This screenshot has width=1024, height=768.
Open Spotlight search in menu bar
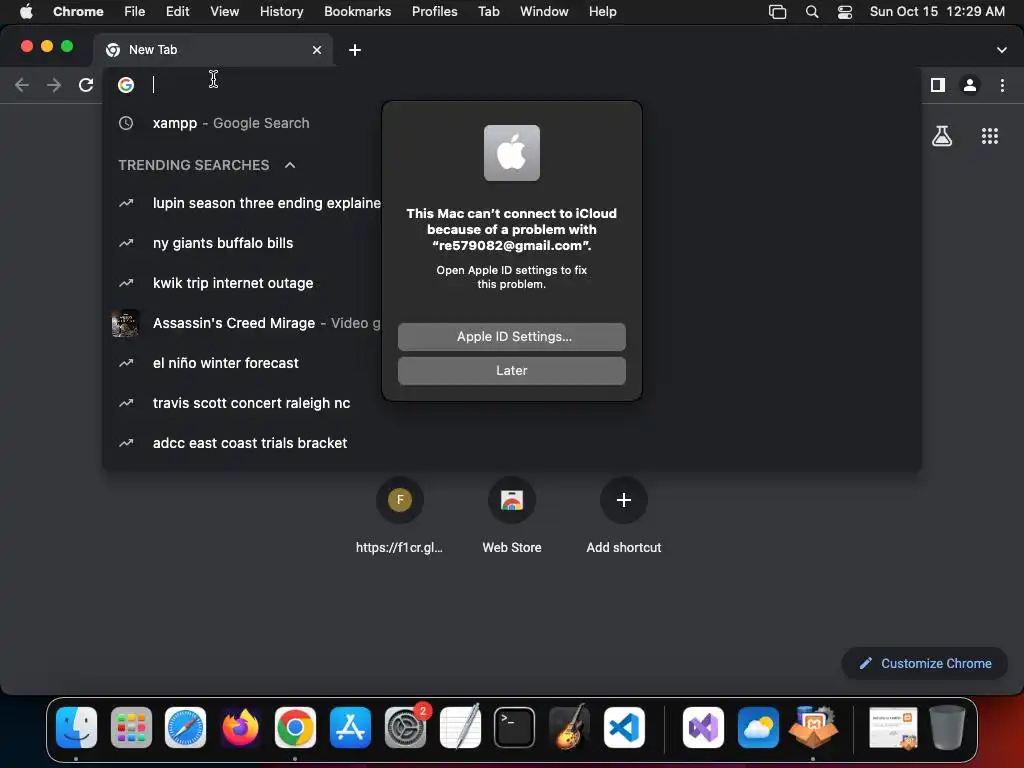tap(811, 12)
